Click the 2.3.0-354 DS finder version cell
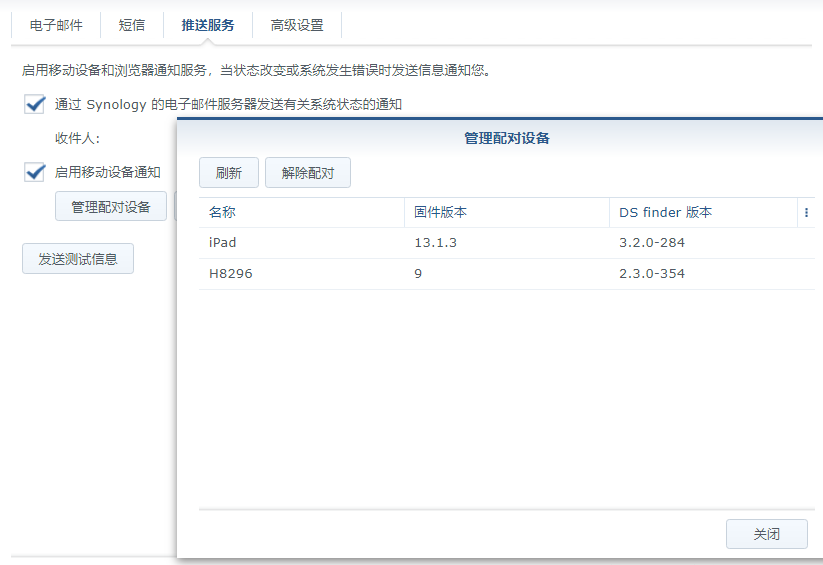Image resolution: width=823 pixels, height=565 pixels. tap(652, 274)
